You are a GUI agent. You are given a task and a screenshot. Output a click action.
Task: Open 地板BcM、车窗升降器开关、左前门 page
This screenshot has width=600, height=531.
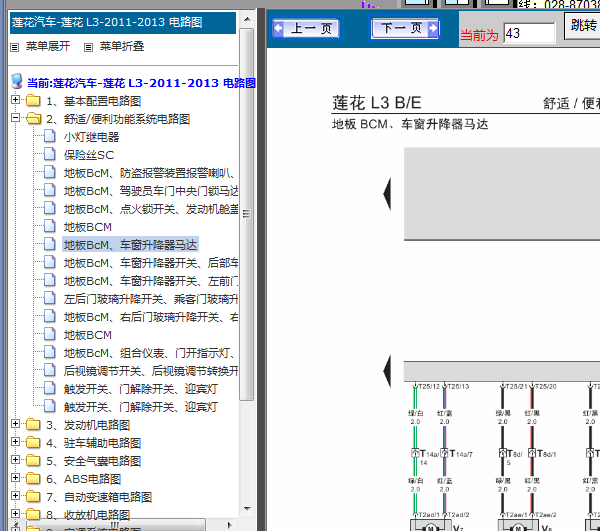[x=151, y=281]
